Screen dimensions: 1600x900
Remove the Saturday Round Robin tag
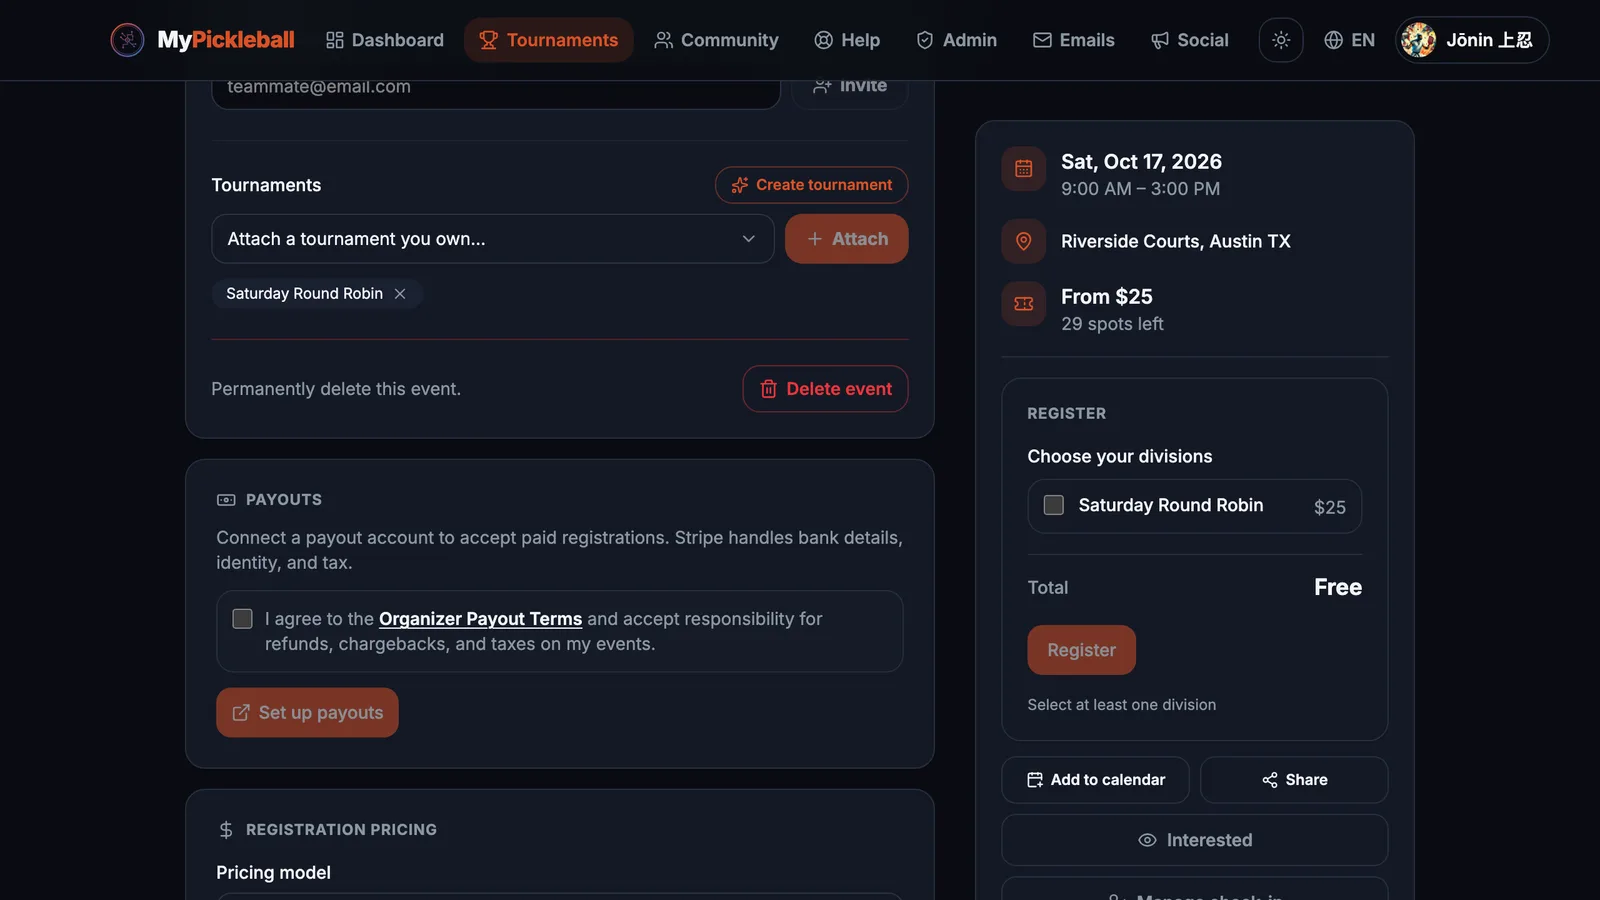click(x=400, y=293)
